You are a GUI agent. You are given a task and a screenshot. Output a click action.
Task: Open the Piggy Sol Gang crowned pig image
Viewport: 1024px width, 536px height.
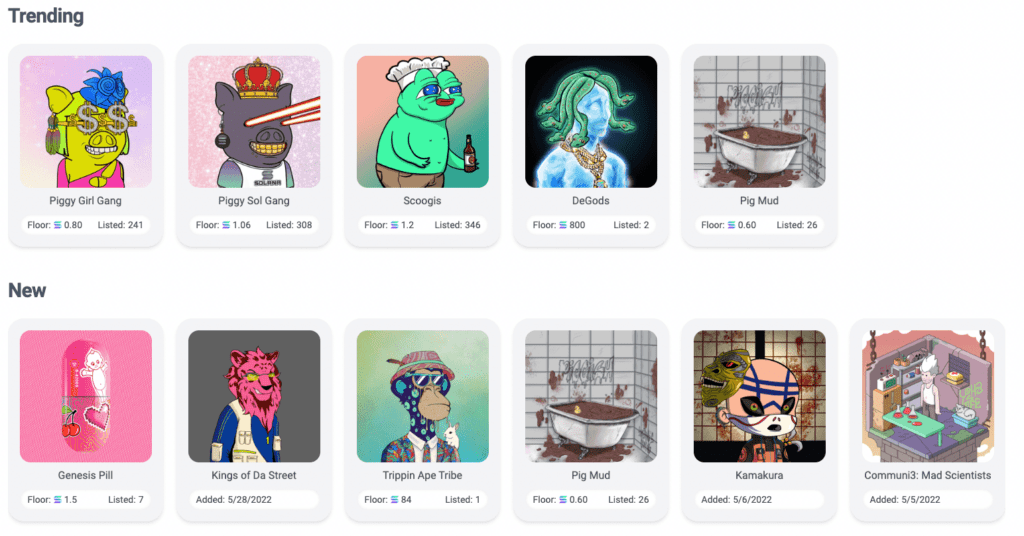(254, 121)
